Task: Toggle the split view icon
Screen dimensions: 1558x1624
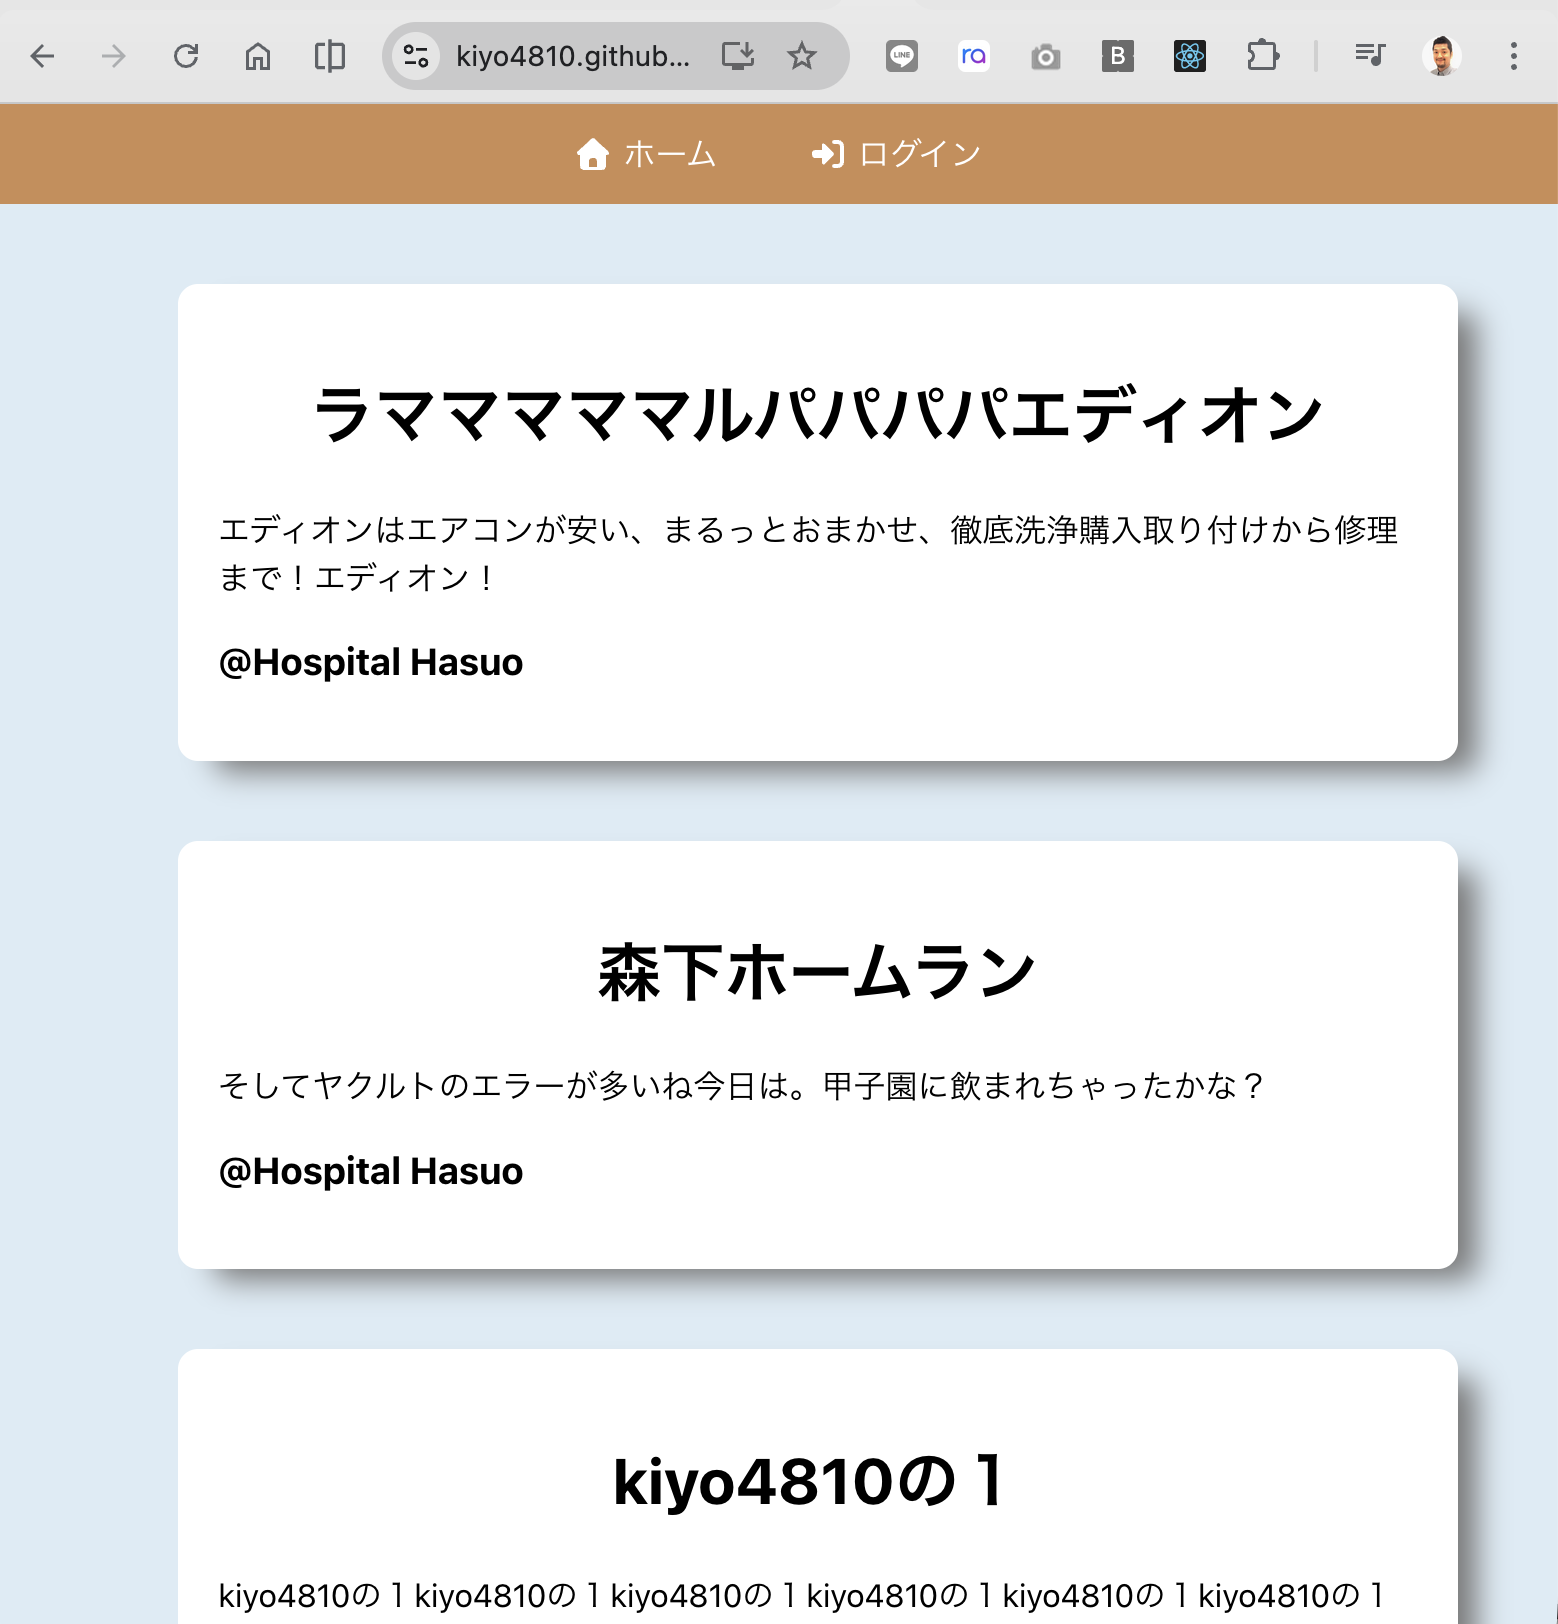Action: coord(330,56)
